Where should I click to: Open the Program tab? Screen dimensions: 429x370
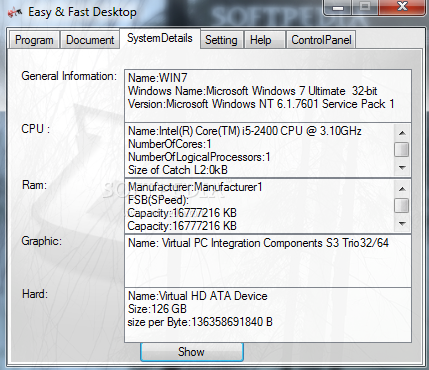click(x=34, y=40)
